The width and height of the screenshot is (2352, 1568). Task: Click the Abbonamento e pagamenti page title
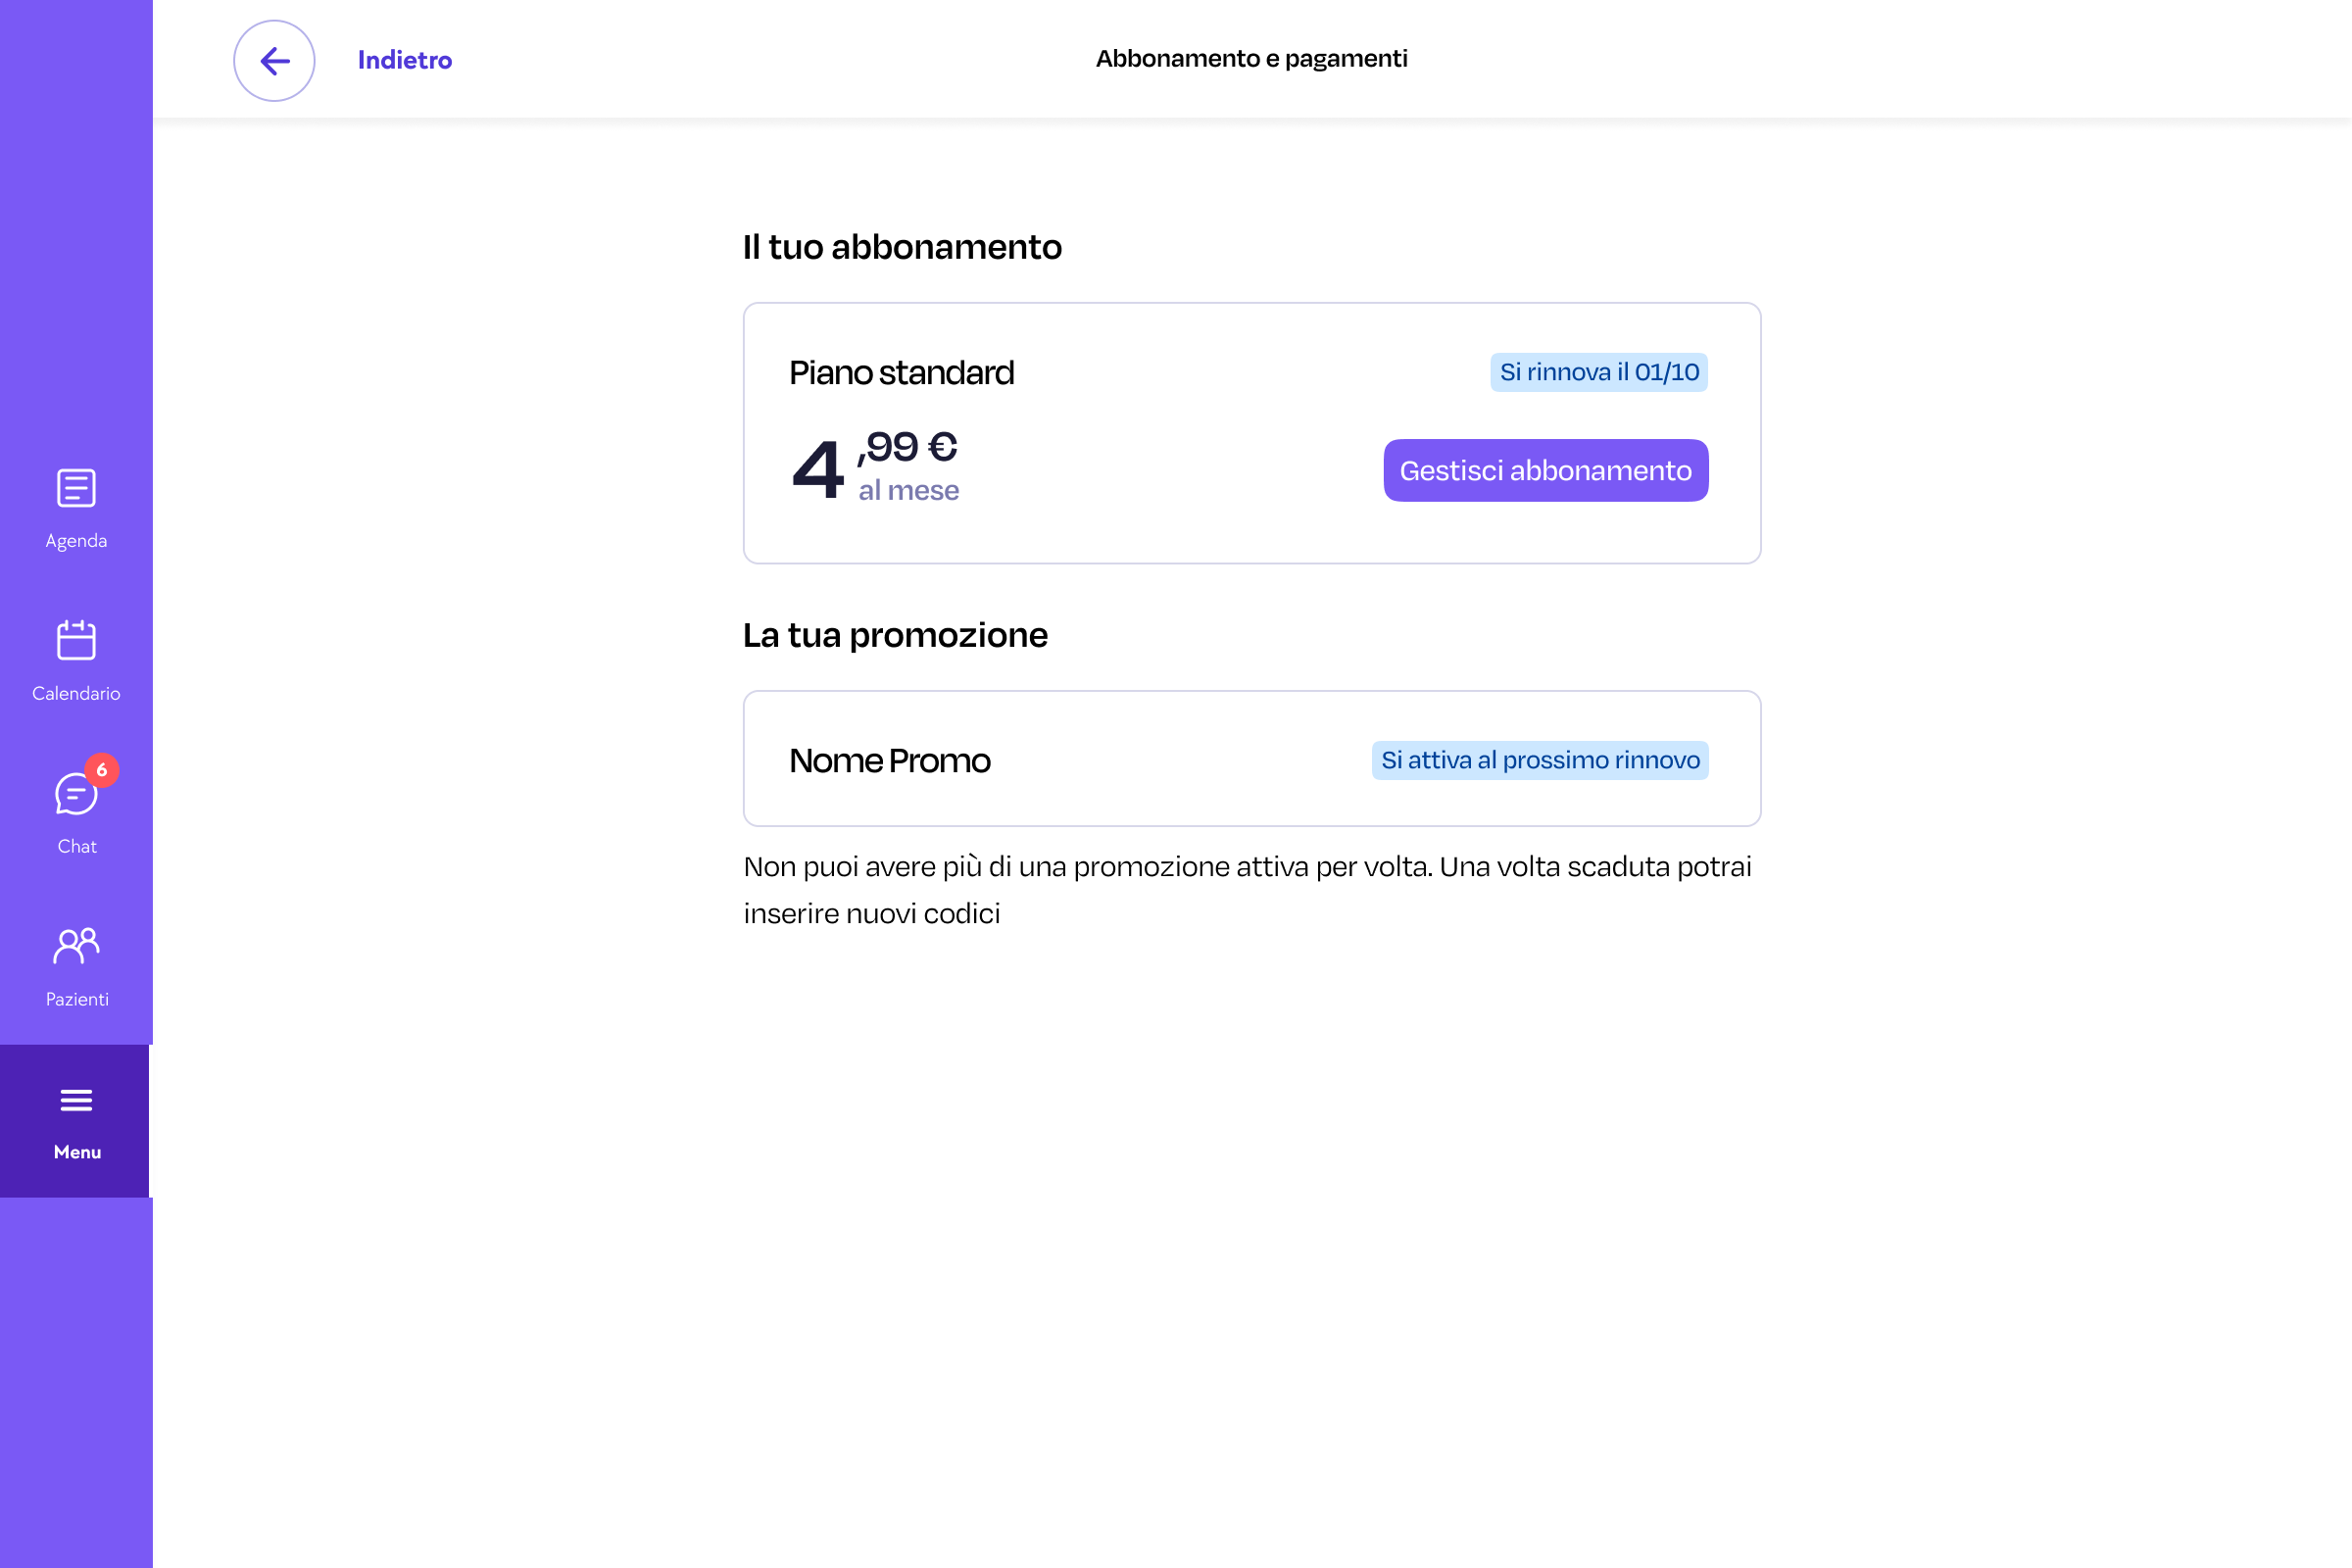tap(1251, 59)
